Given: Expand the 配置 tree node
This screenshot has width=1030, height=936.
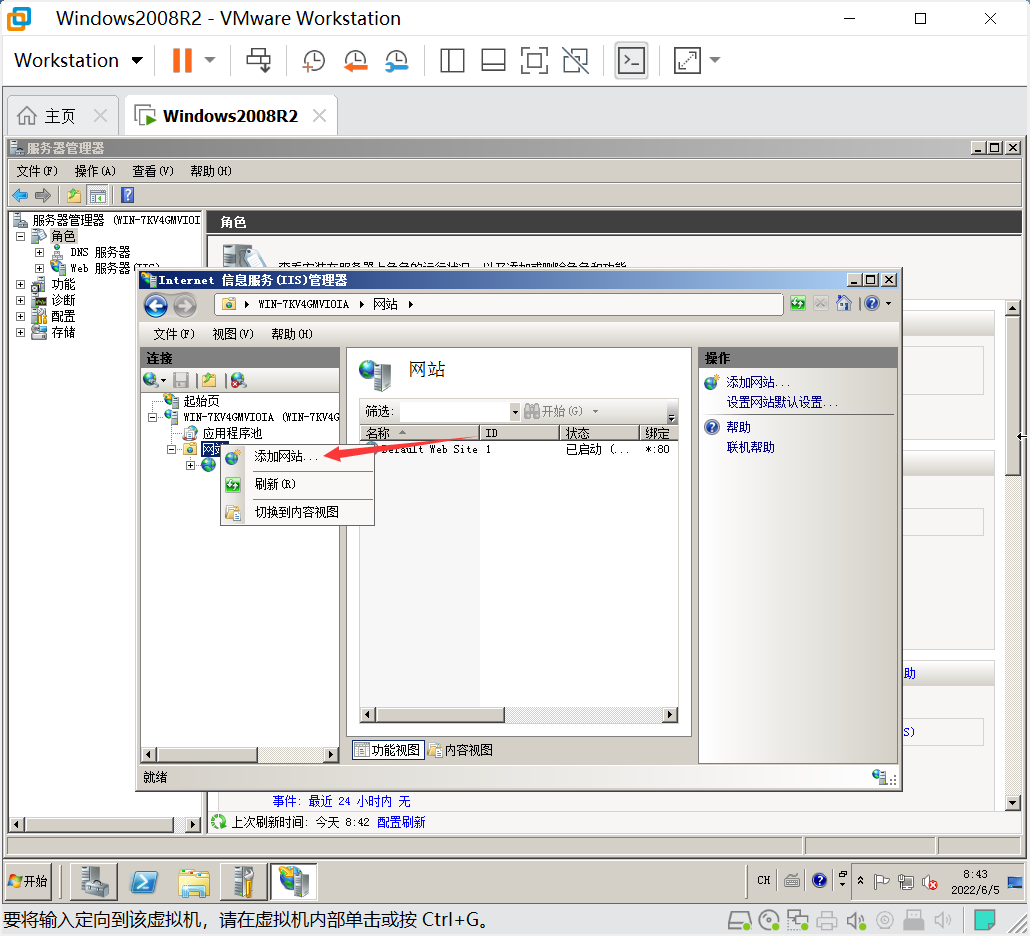Looking at the screenshot, I should click(20, 317).
